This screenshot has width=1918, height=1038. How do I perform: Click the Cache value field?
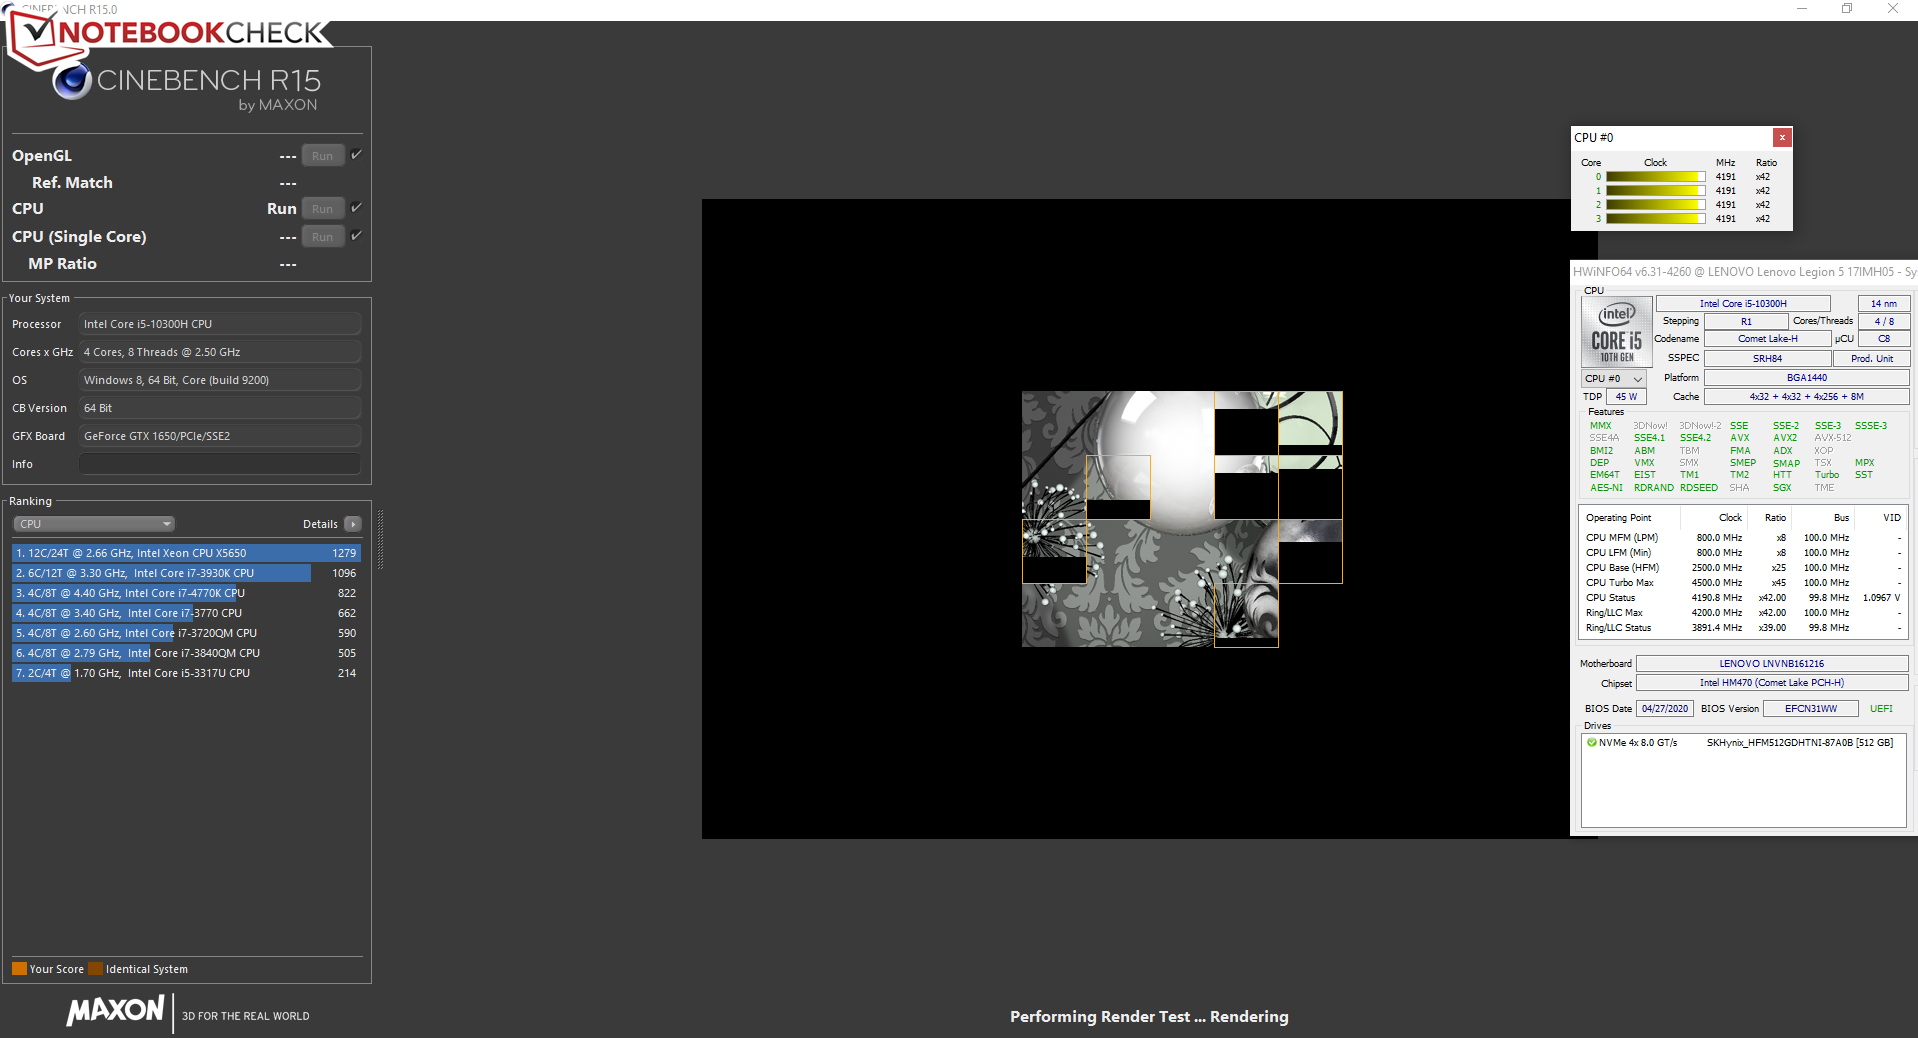[x=1807, y=397]
